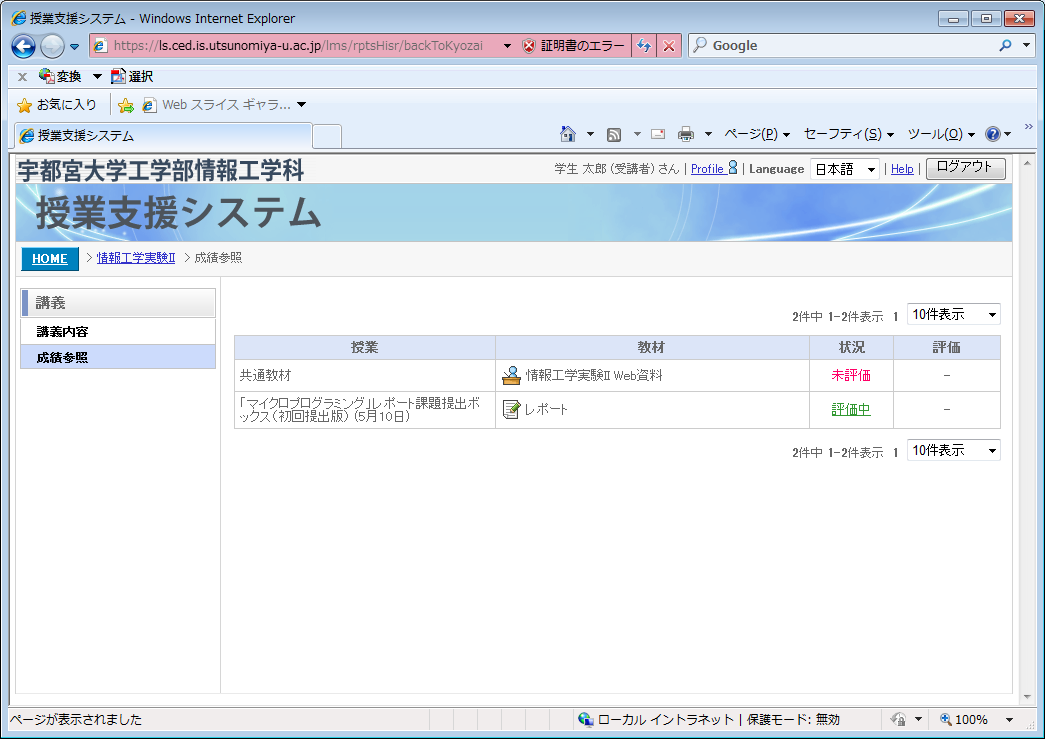Click the 情報工学実験II breadcrumb link
1045x739 pixels.
(135, 258)
